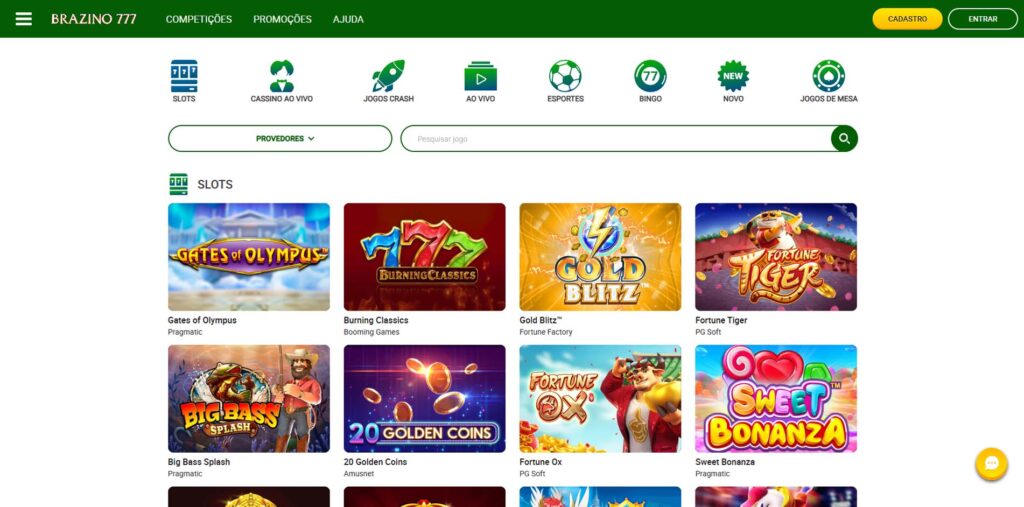Click the Slots section header icon
The image size is (1024, 507).
pos(178,184)
